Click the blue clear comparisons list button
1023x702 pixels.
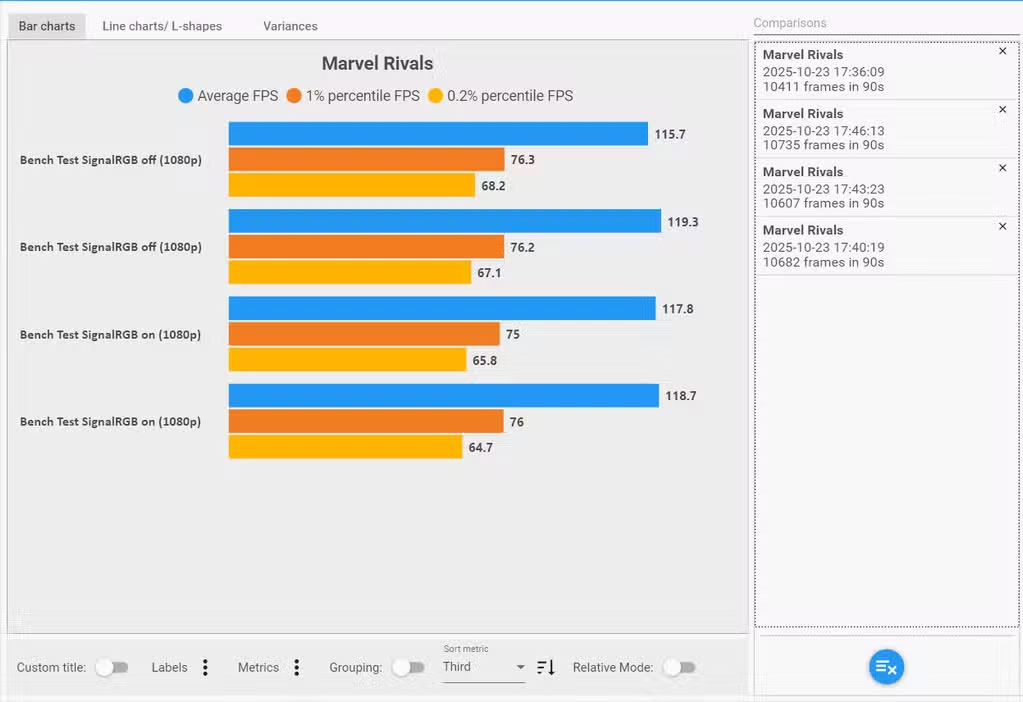(x=886, y=667)
